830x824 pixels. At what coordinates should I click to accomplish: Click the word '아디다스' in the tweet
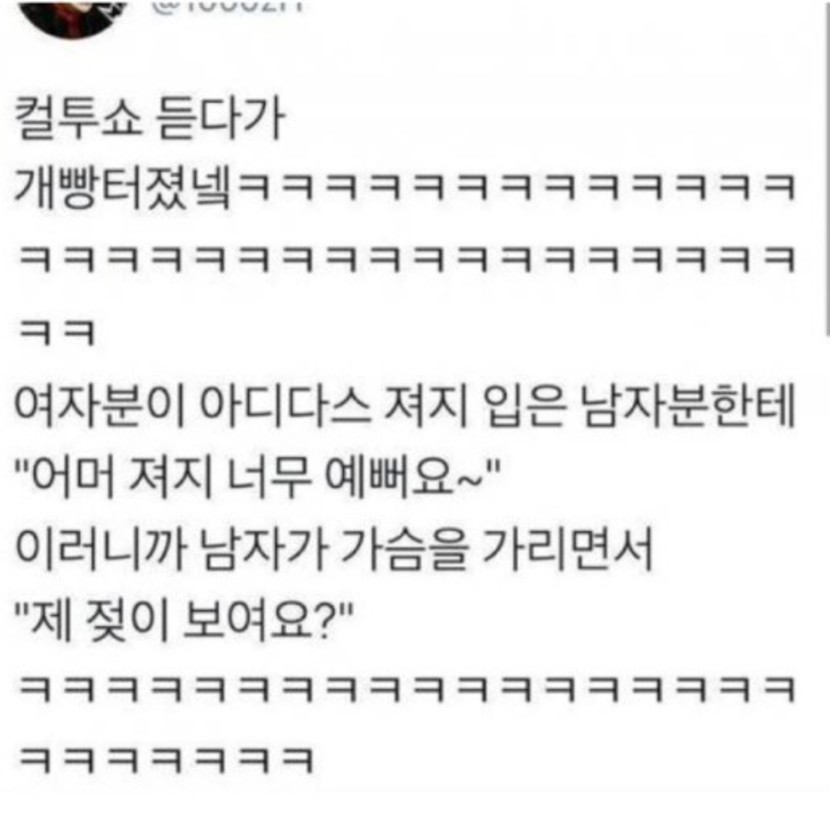click(x=286, y=409)
